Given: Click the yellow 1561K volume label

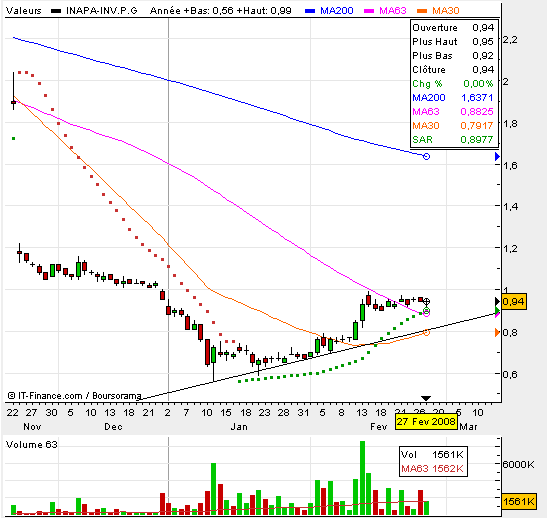Looking at the screenshot, I should [x=519, y=502].
